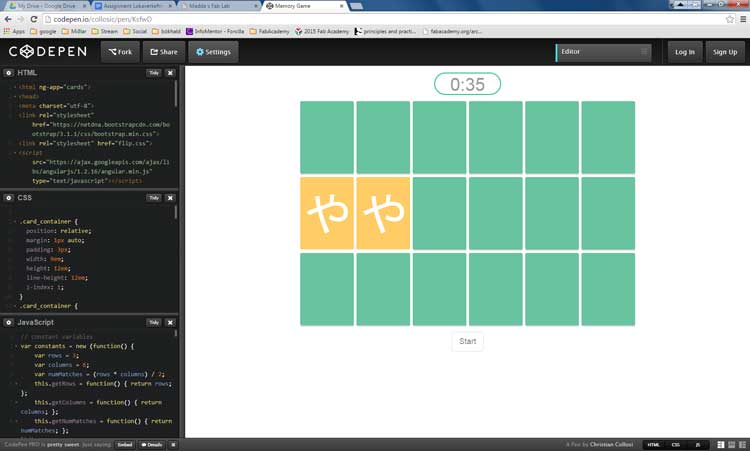Close the HTML editor panel
The height and width of the screenshot is (451, 750).
170,73
